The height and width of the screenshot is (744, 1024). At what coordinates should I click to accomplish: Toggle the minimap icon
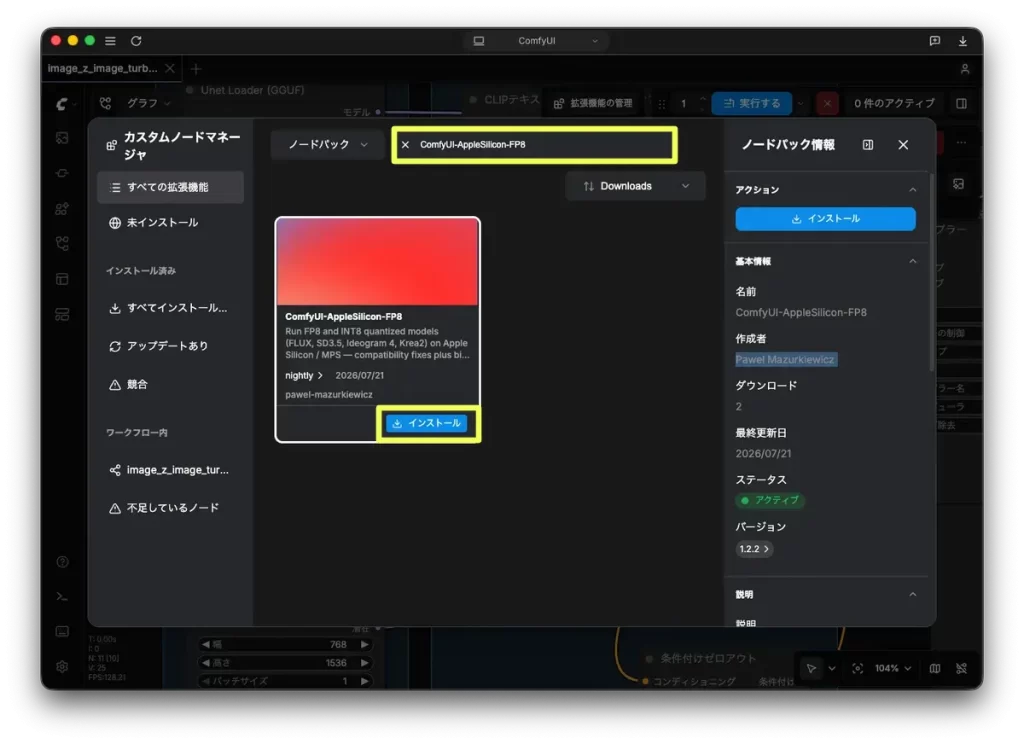click(935, 668)
